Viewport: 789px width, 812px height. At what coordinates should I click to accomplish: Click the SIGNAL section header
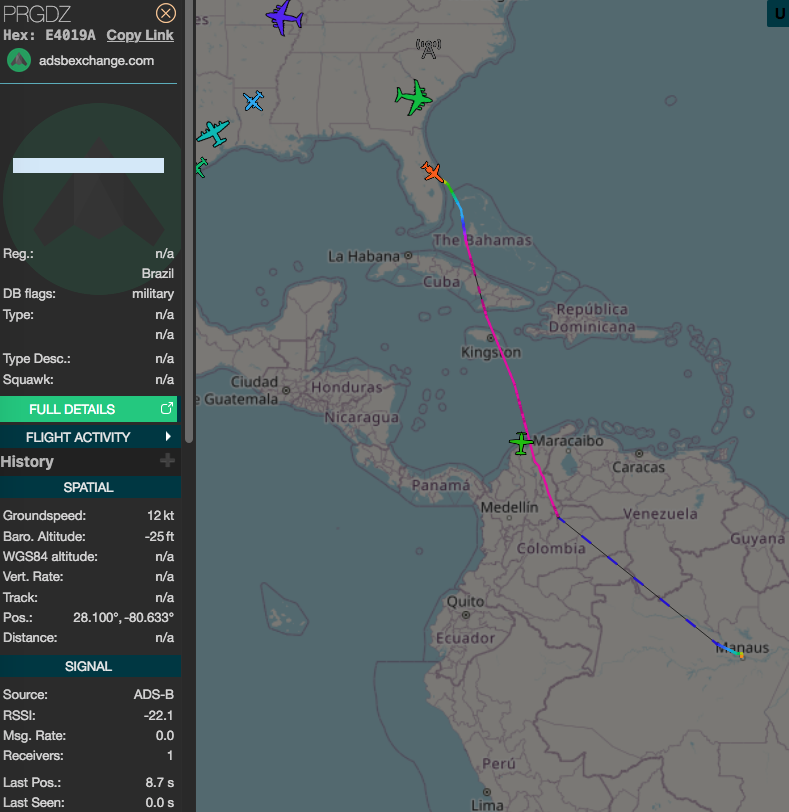click(89, 666)
